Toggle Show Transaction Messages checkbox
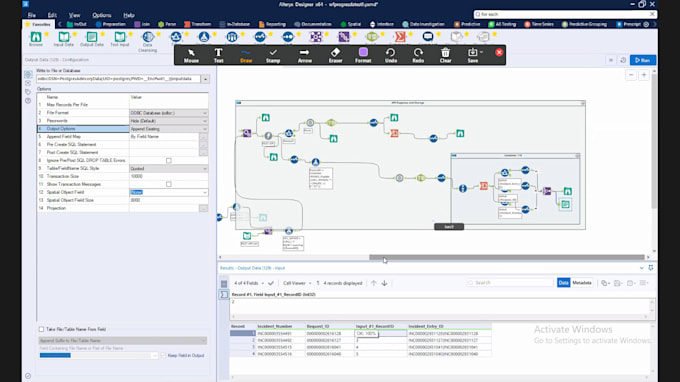Screen dimensions: 680x382 (169, 184)
